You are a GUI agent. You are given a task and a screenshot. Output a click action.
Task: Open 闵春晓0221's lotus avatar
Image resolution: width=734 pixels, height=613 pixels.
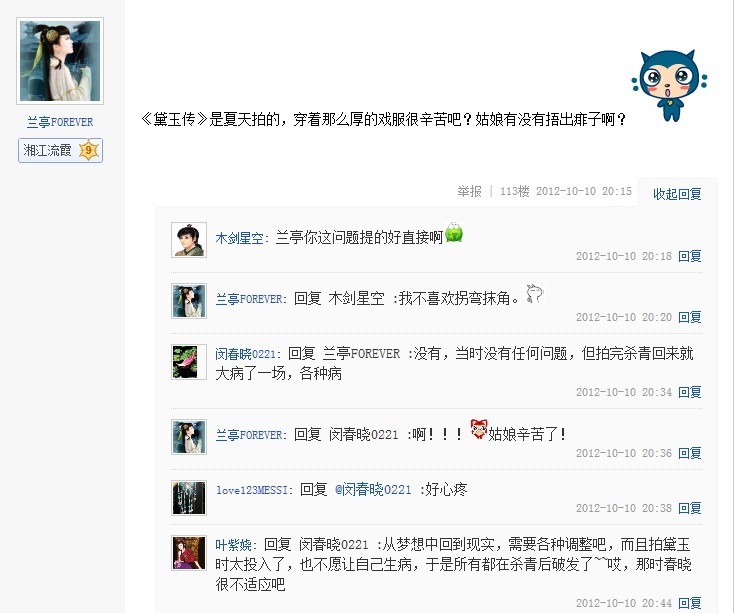point(189,362)
